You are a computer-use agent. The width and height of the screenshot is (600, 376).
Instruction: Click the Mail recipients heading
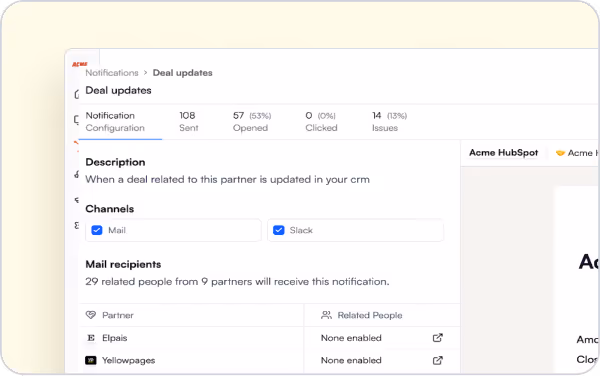pos(123,264)
